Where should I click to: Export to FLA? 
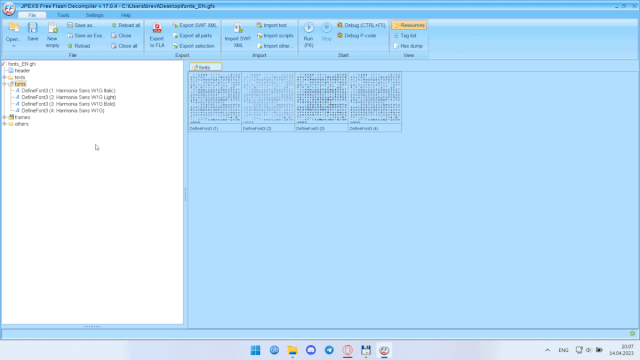tap(157, 36)
